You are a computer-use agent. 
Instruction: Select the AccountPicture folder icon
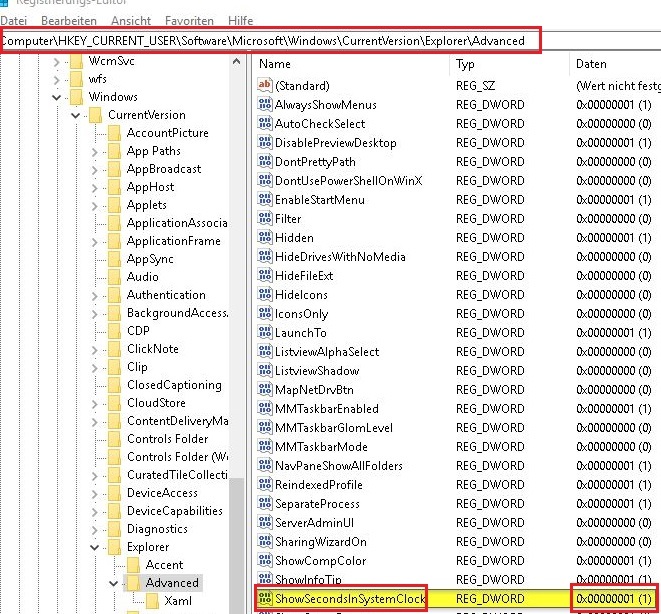[114, 133]
